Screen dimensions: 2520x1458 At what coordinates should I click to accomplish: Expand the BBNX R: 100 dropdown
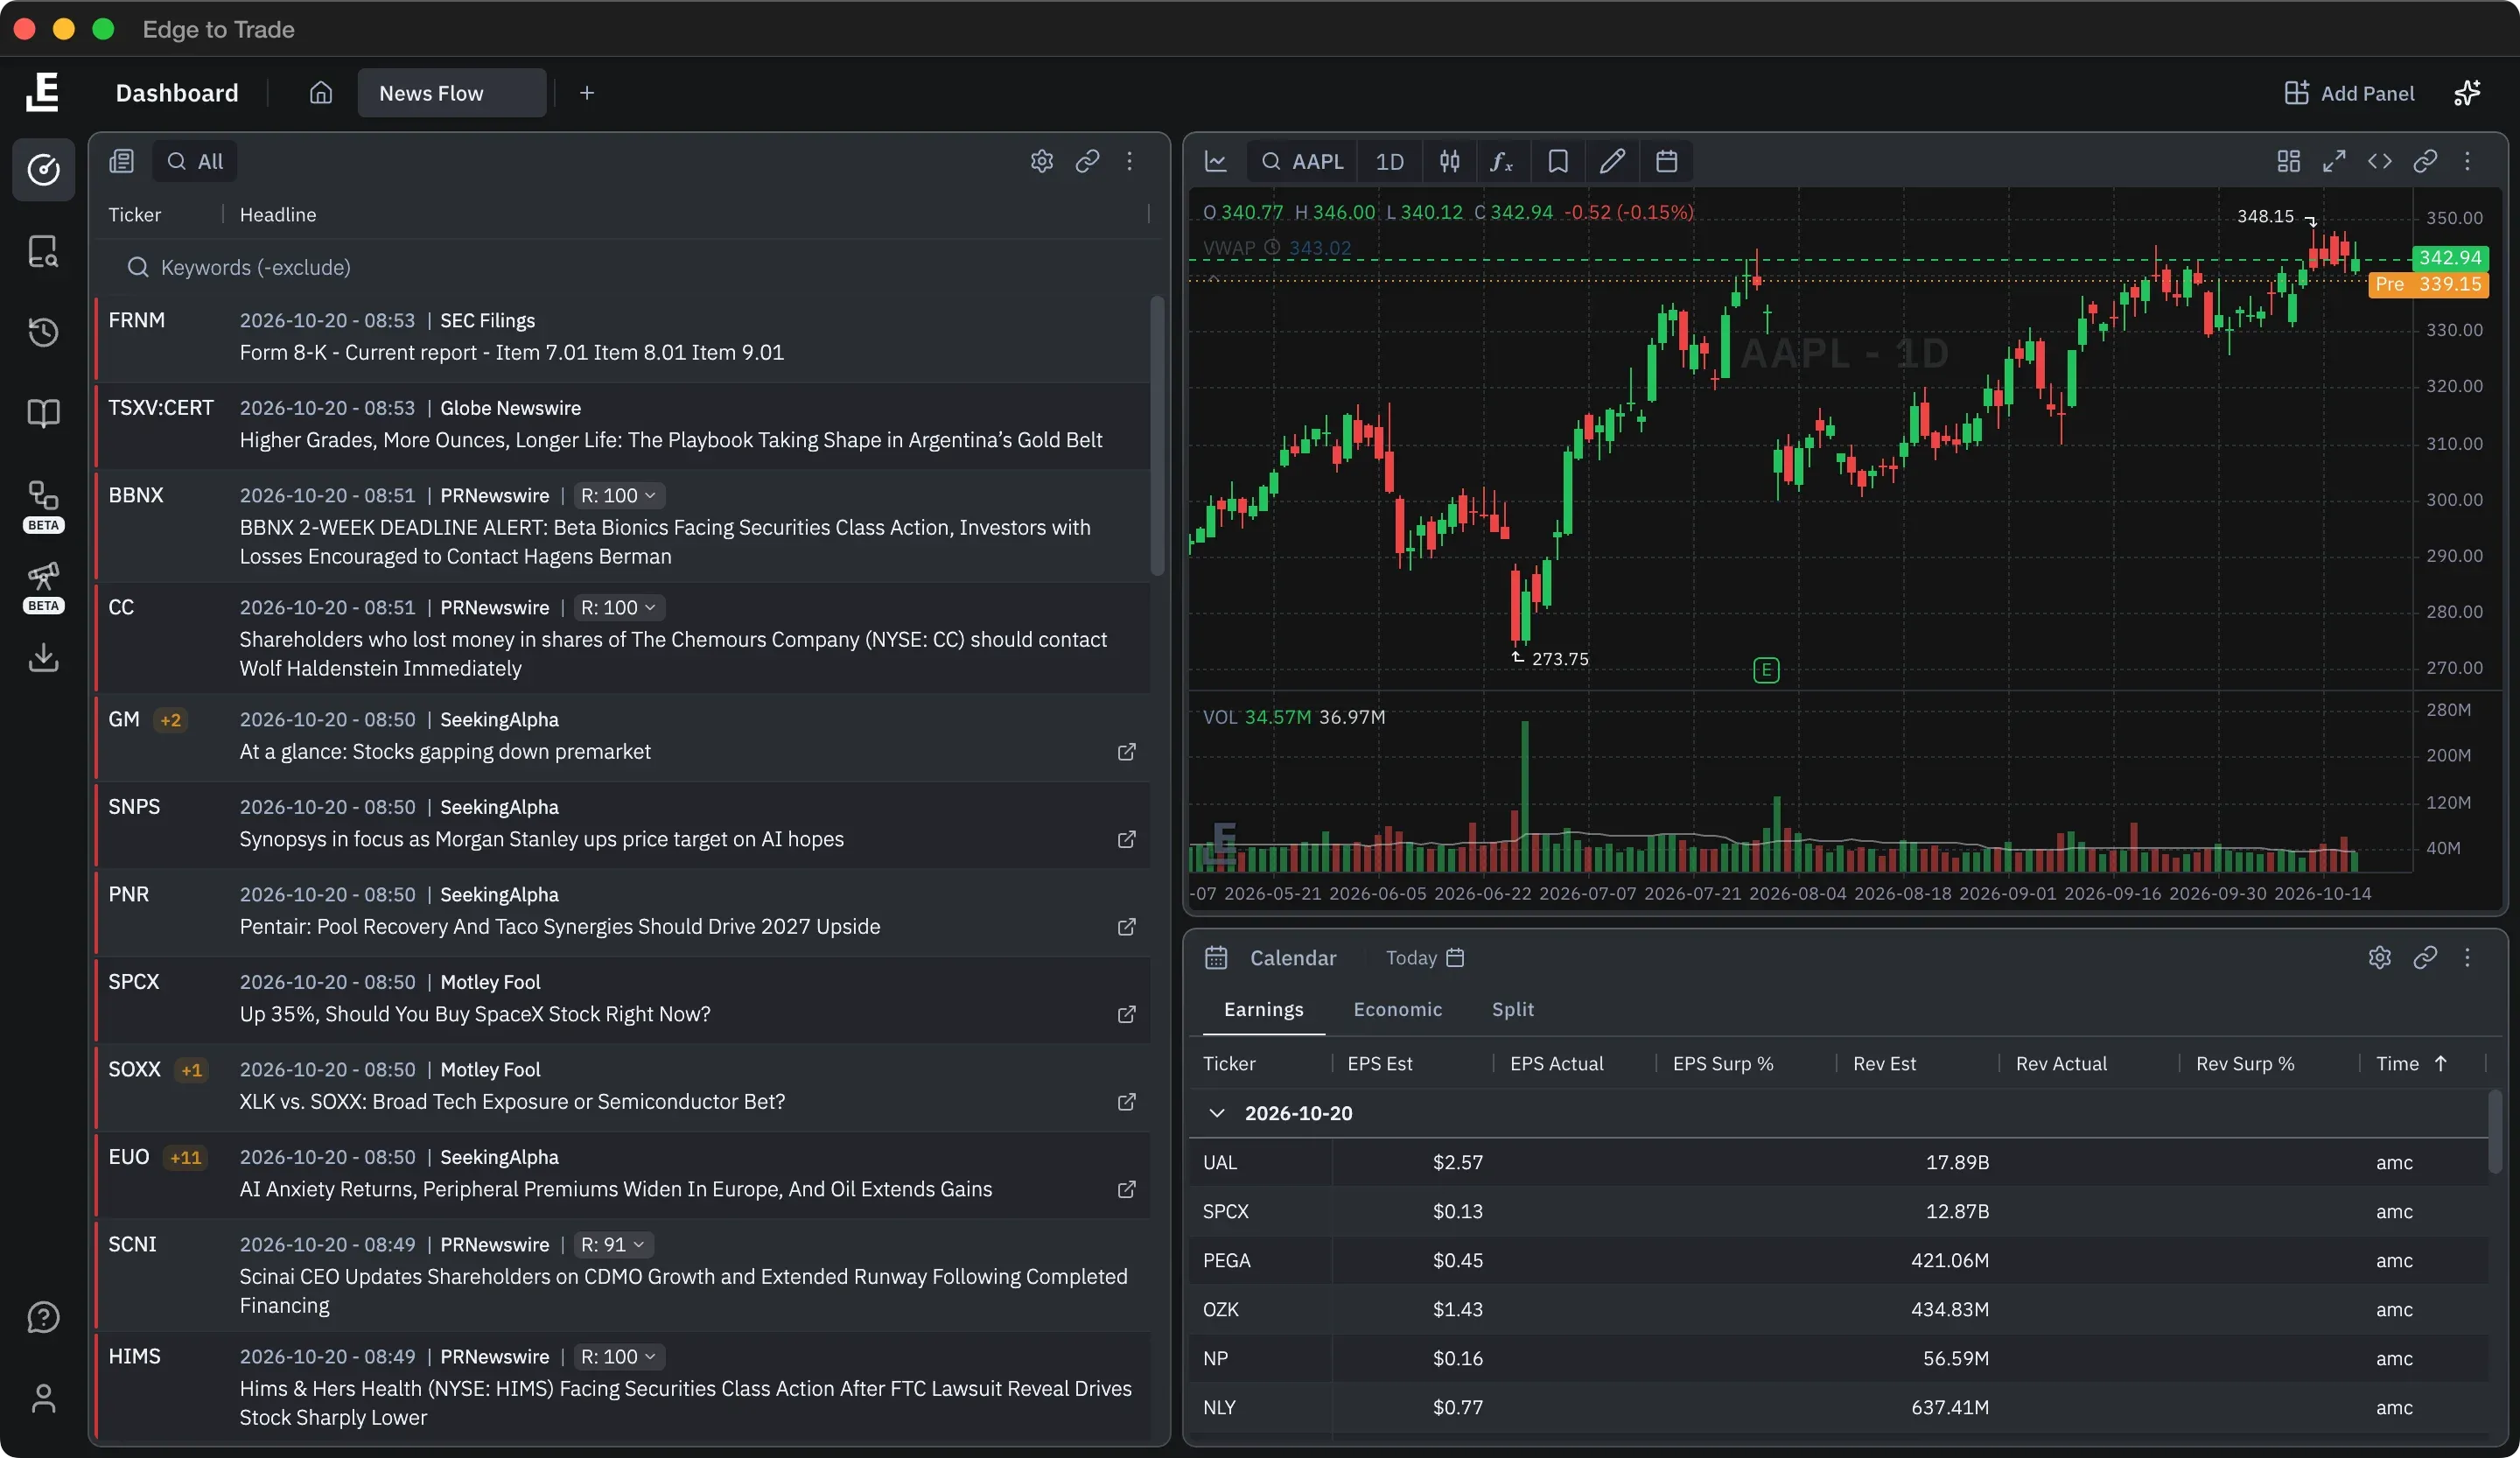619,495
